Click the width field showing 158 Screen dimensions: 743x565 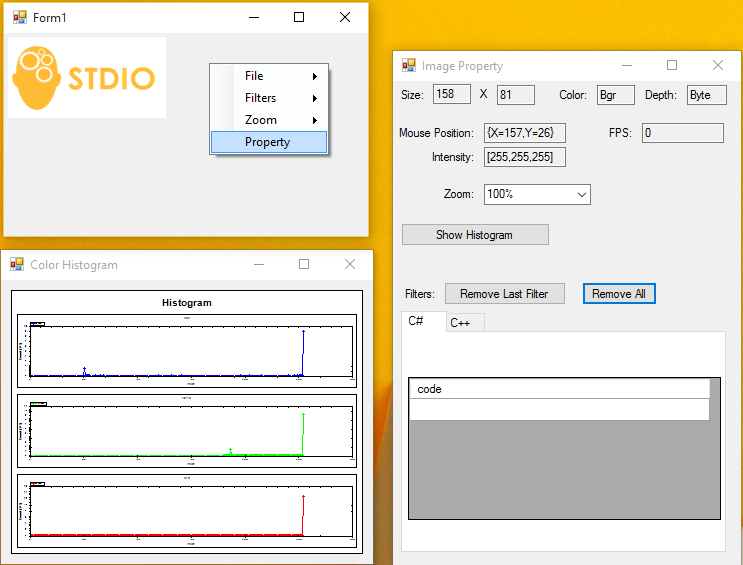tap(452, 94)
